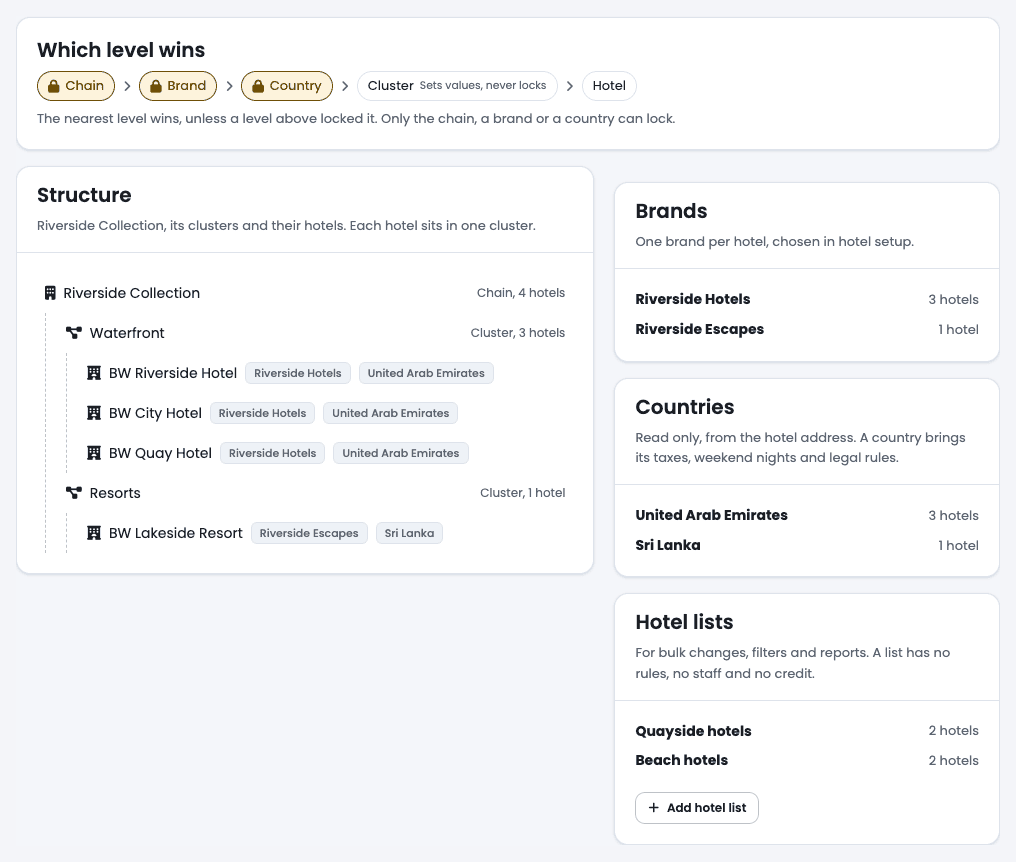Image resolution: width=1016 pixels, height=862 pixels.
Task: Click the lock icon on the Chain pill
Action: coord(54,86)
